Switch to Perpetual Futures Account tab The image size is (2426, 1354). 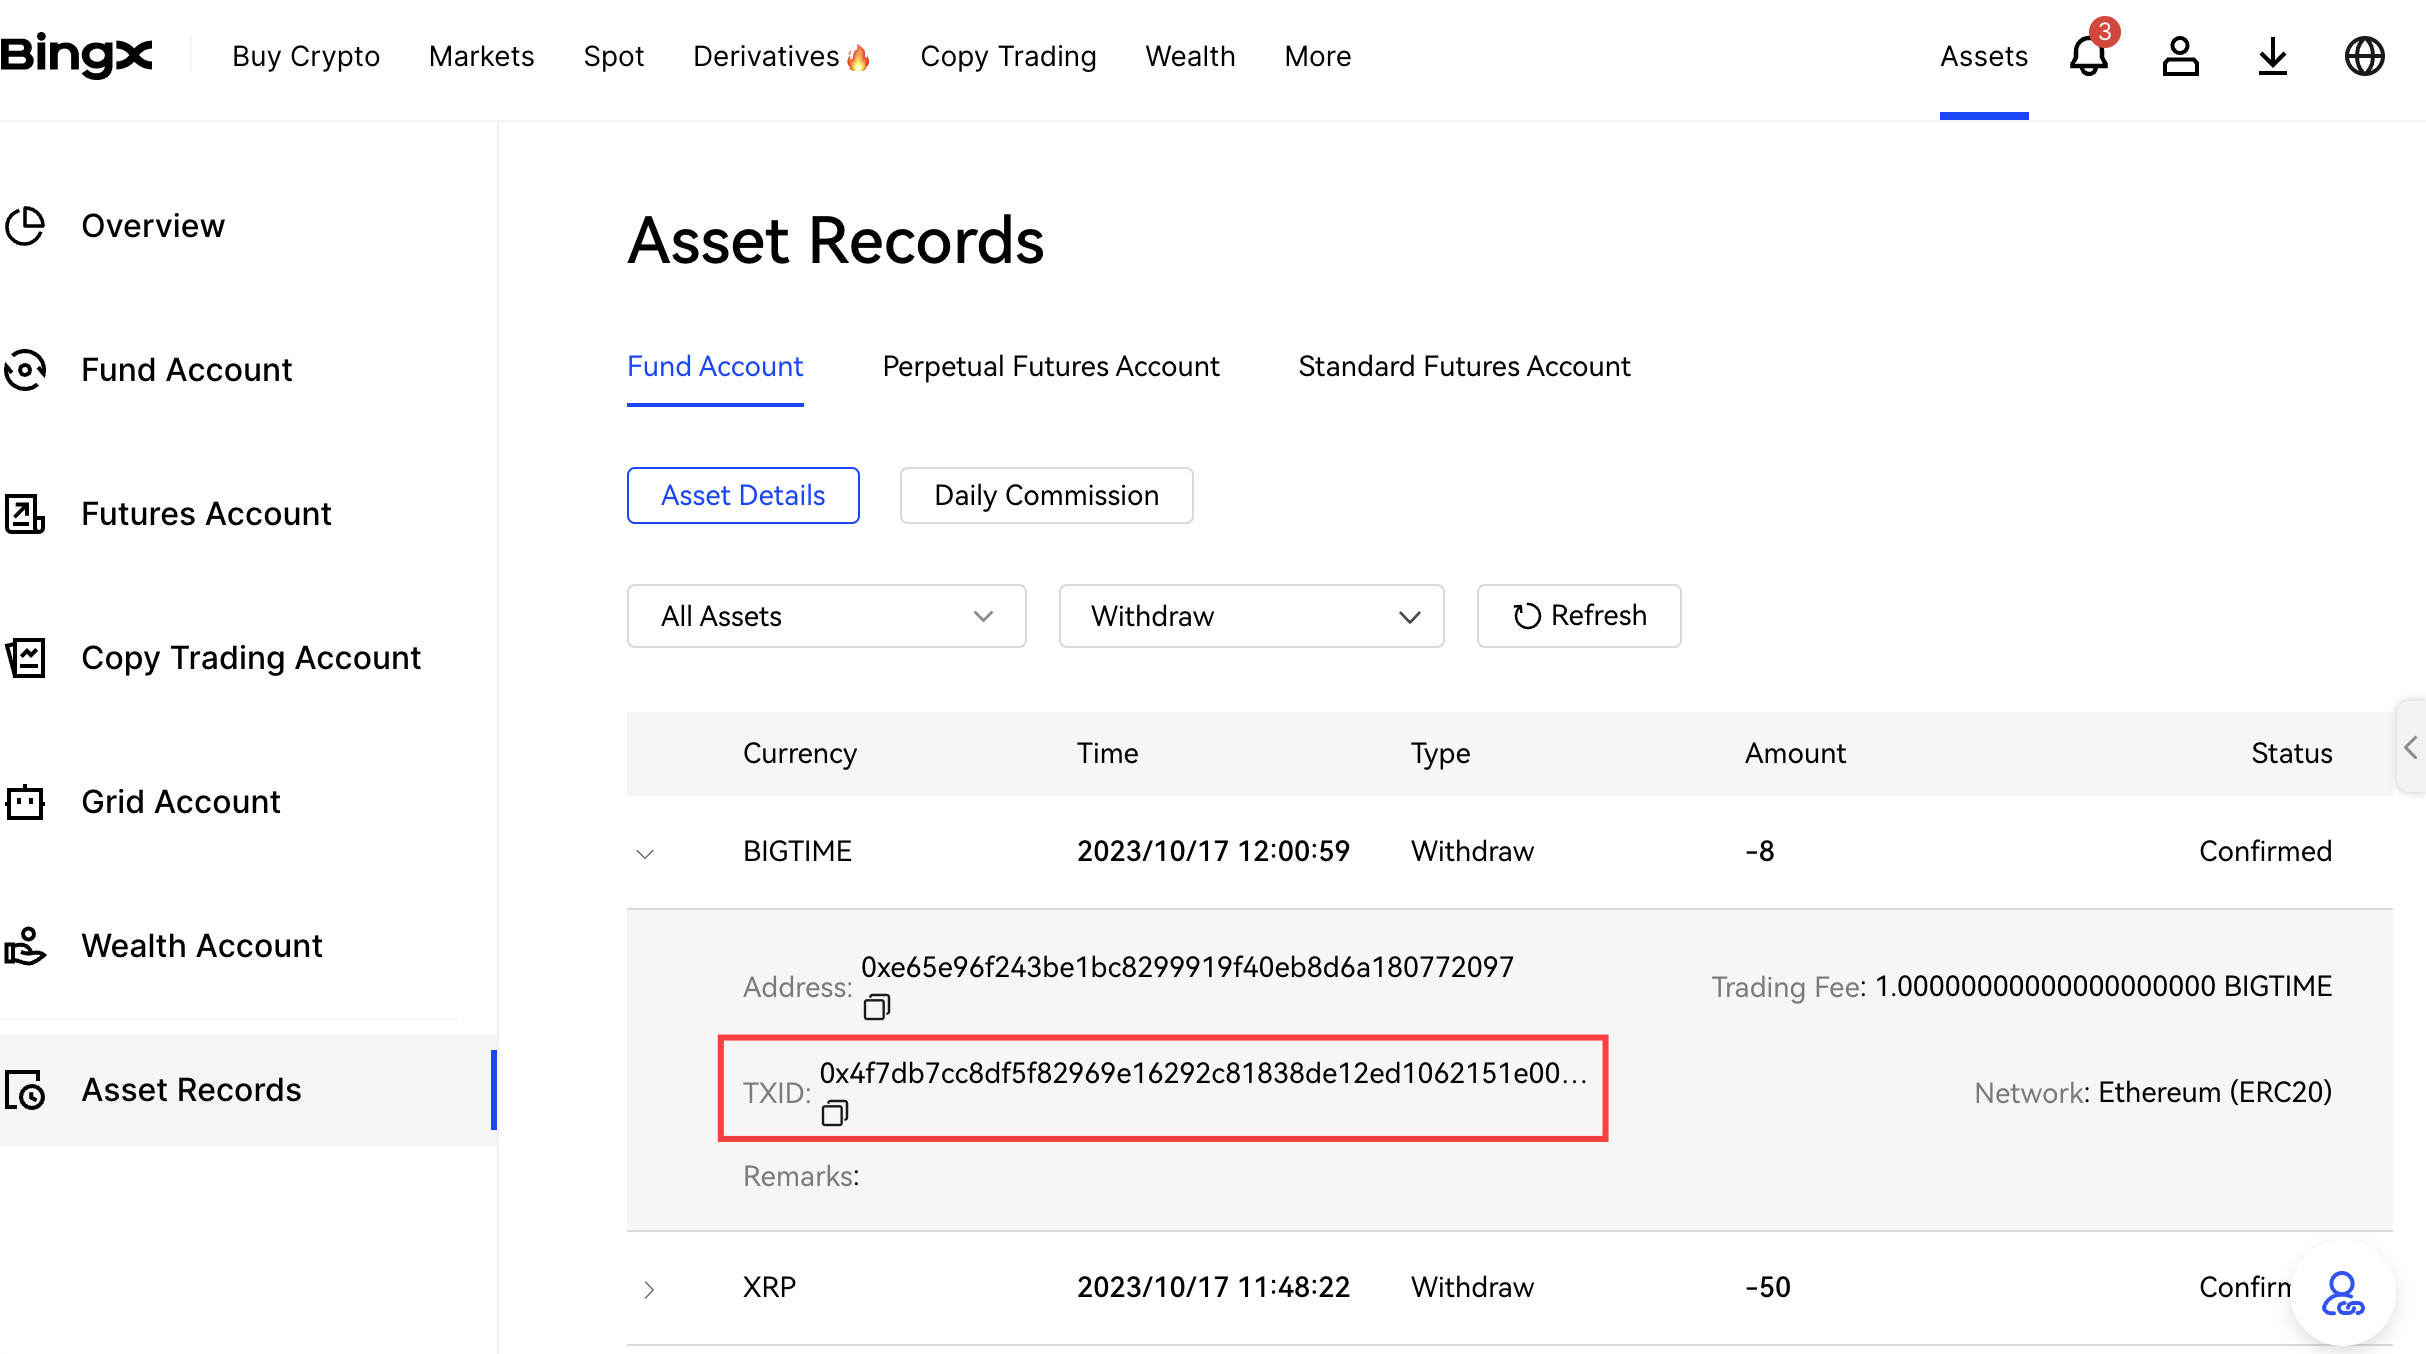click(x=1051, y=367)
